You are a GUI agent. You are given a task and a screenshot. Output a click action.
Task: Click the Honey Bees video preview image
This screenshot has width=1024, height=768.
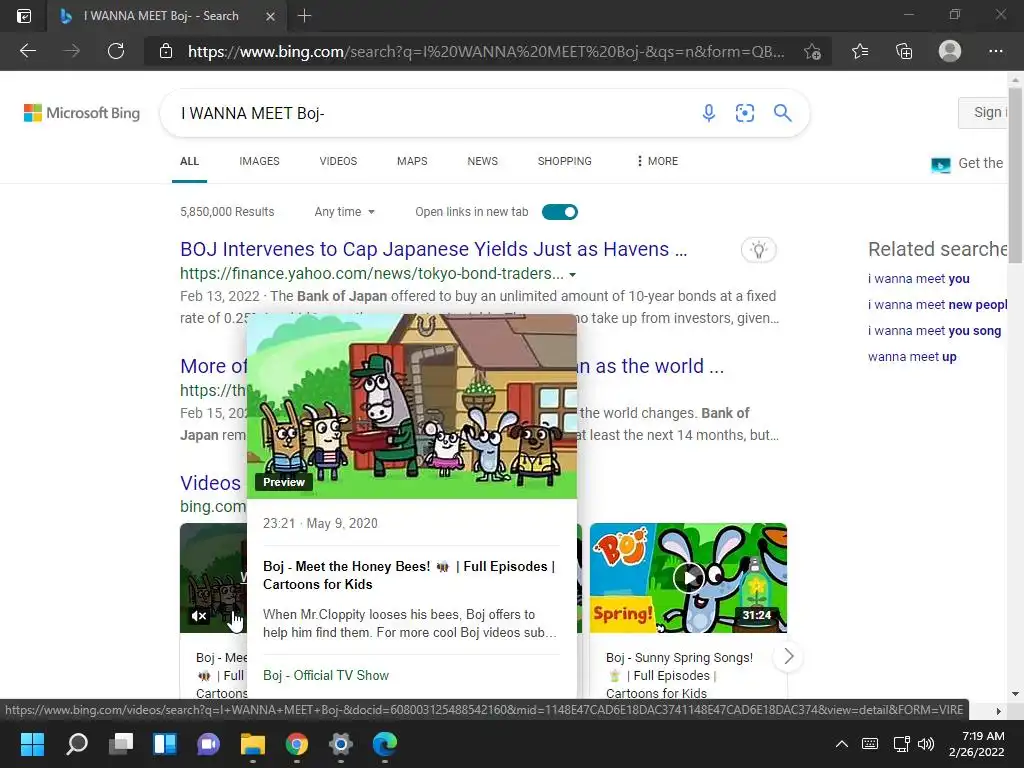coord(412,406)
